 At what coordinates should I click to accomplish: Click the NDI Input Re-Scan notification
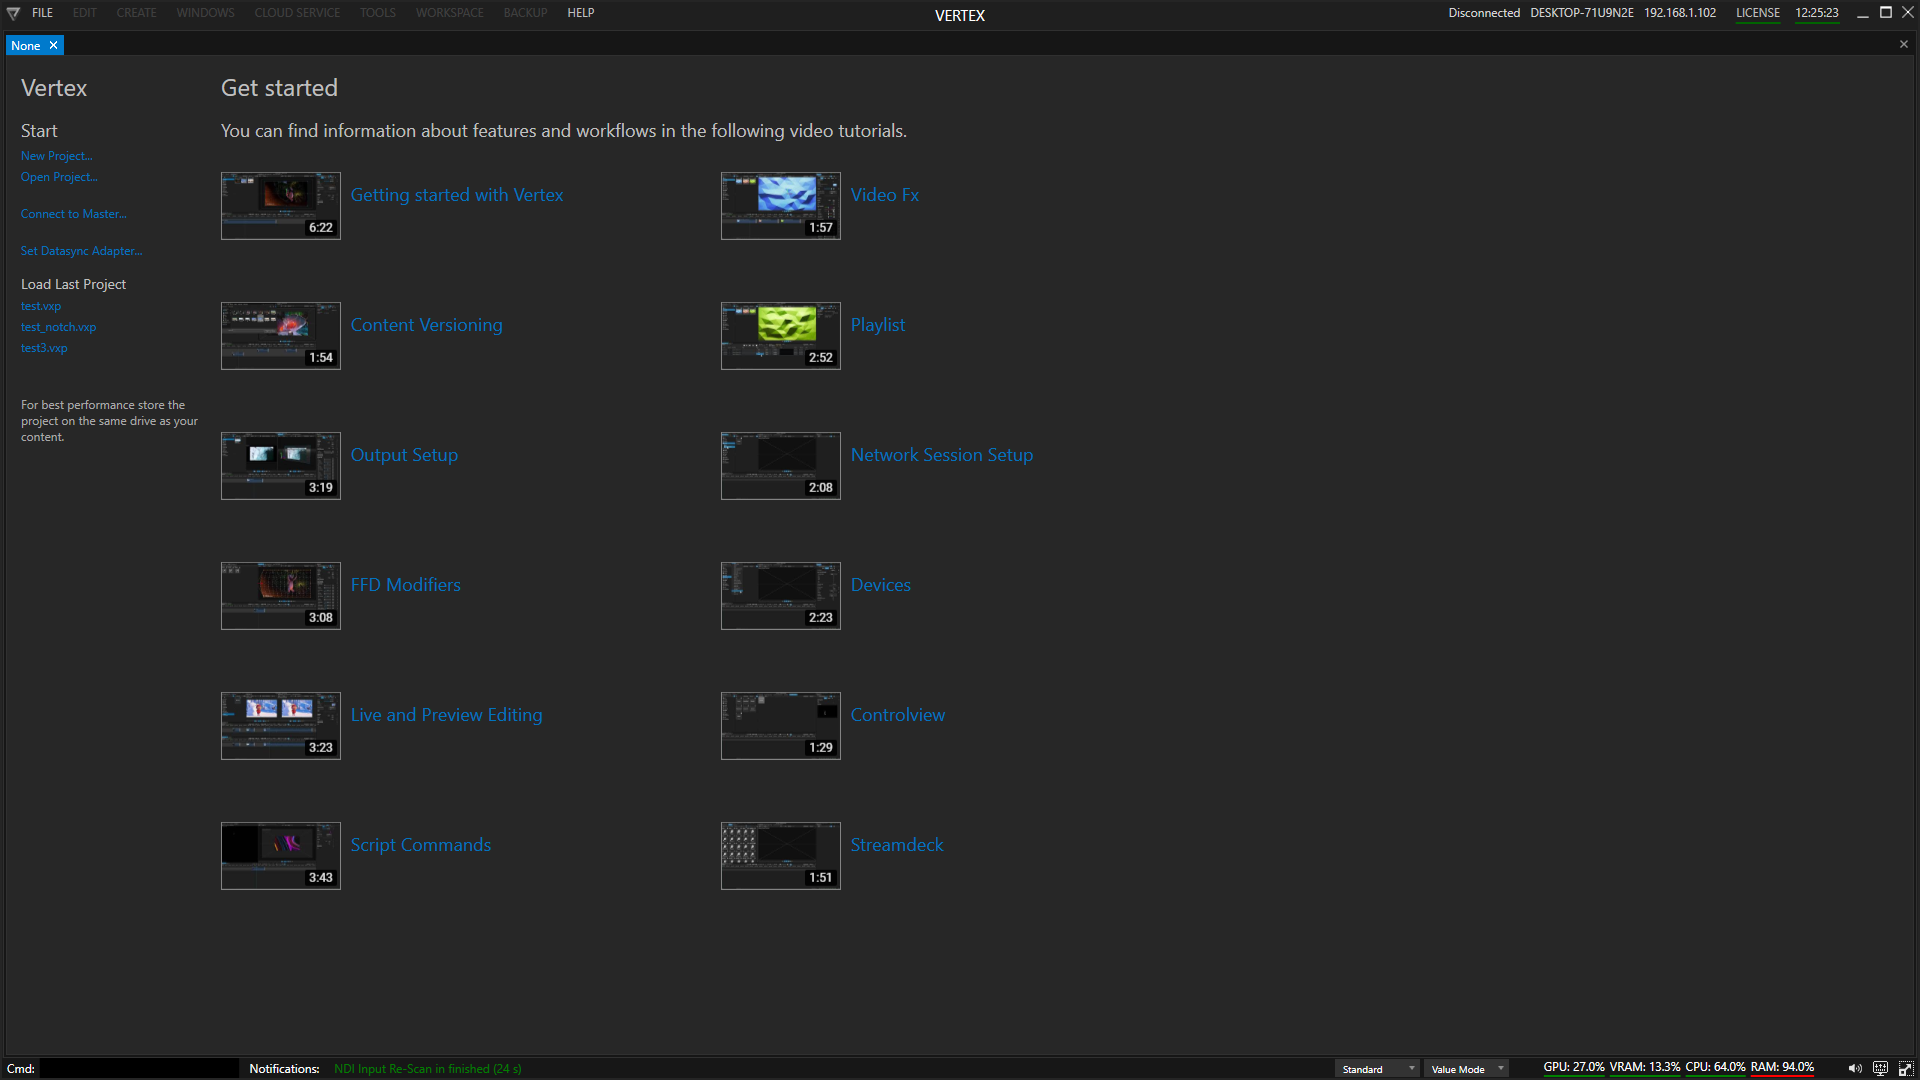point(428,1069)
